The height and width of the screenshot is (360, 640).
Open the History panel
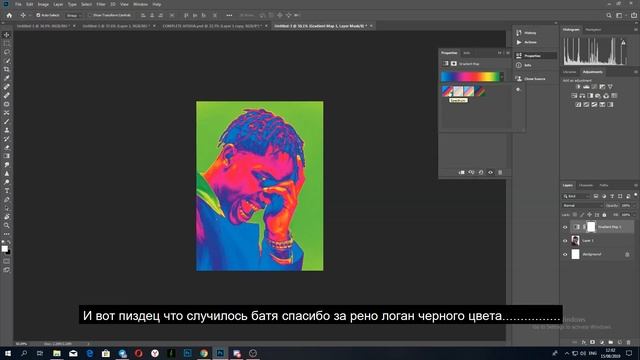pos(527,33)
